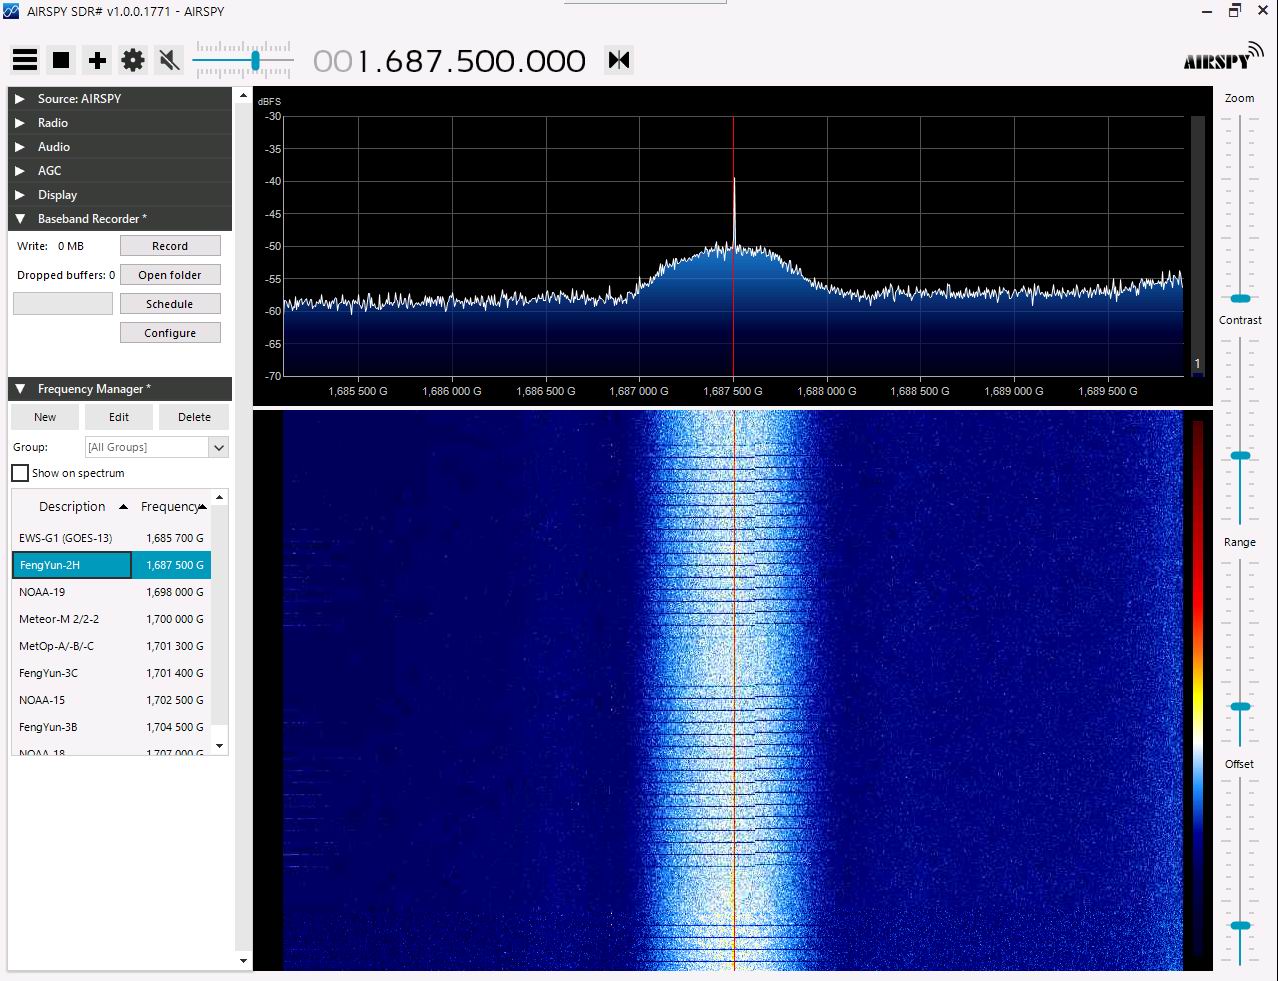Collapse the Baseband Recorder panel
Viewport: 1278px width, 981px height.
click(x=120, y=218)
